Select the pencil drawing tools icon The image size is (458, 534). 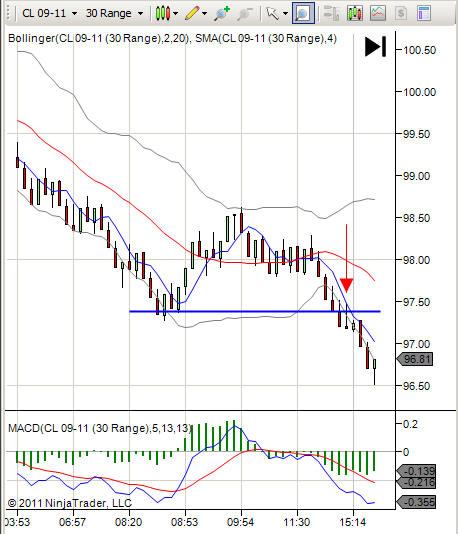pos(192,13)
